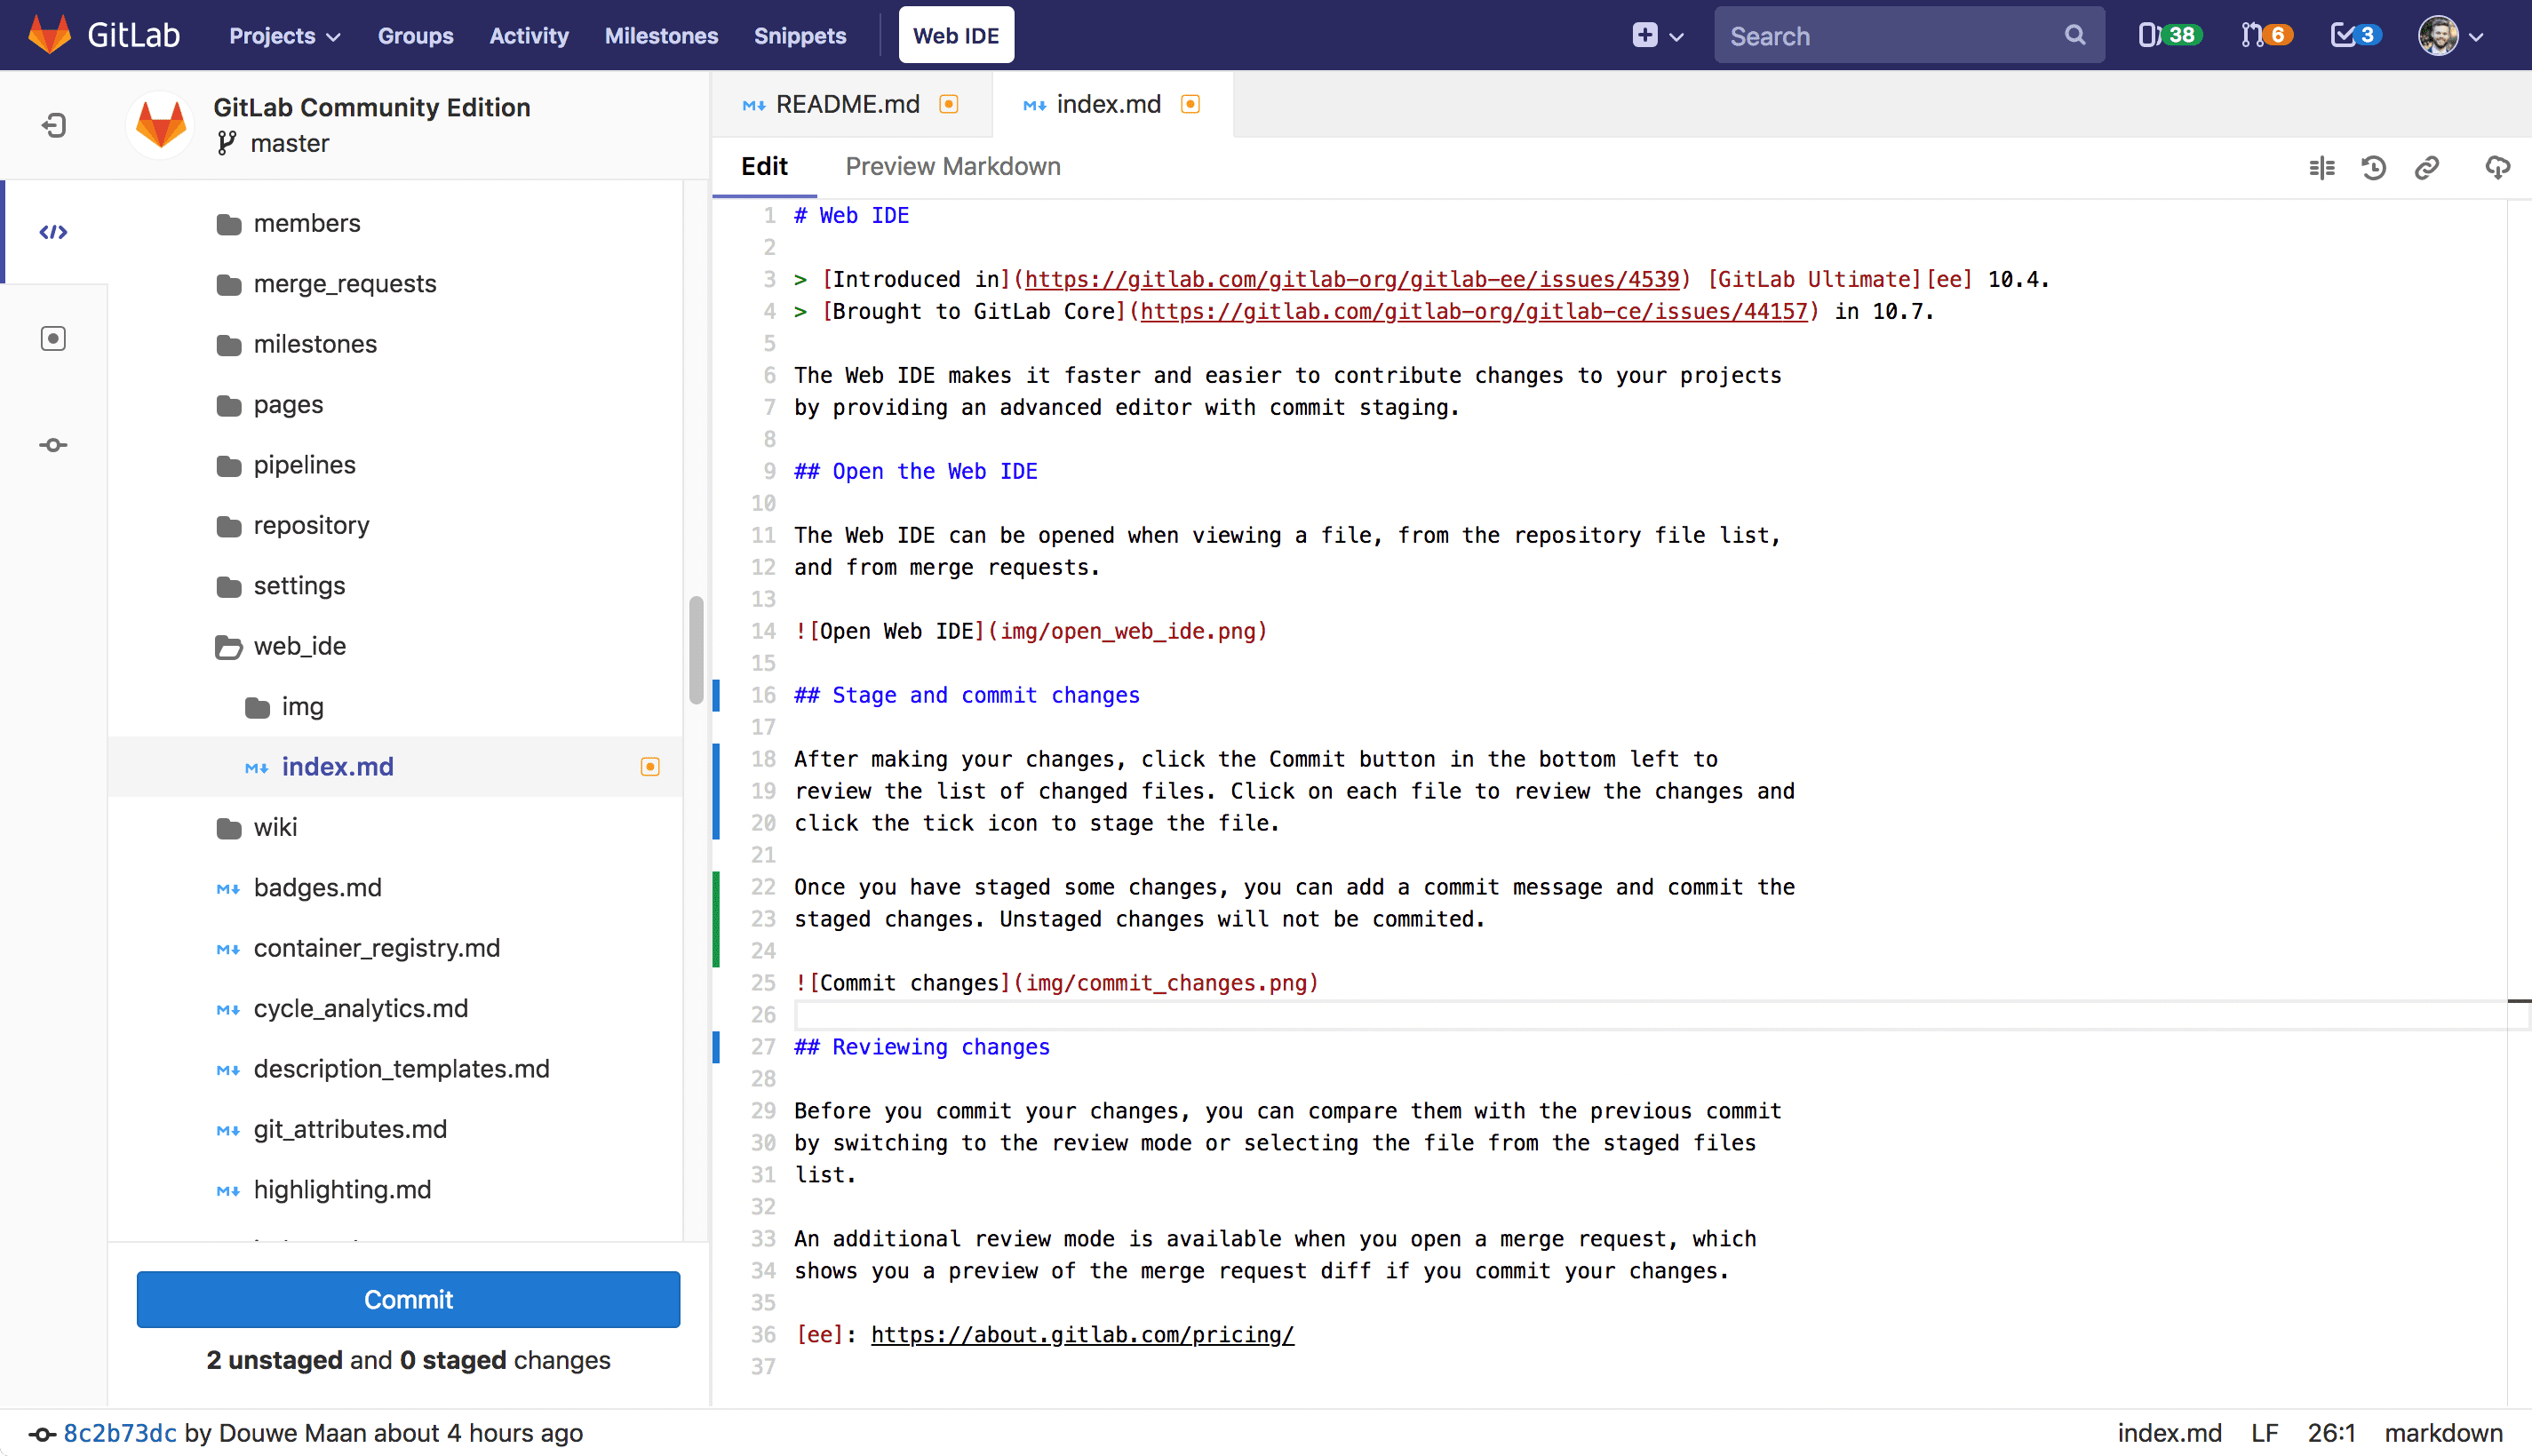Click the Commit button to stage changes

point(407,1298)
